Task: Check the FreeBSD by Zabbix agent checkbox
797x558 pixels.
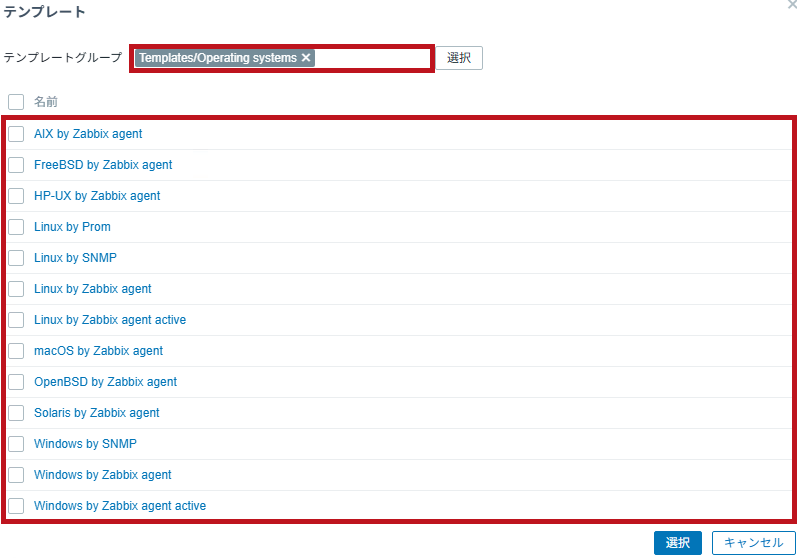Action: tap(16, 165)
